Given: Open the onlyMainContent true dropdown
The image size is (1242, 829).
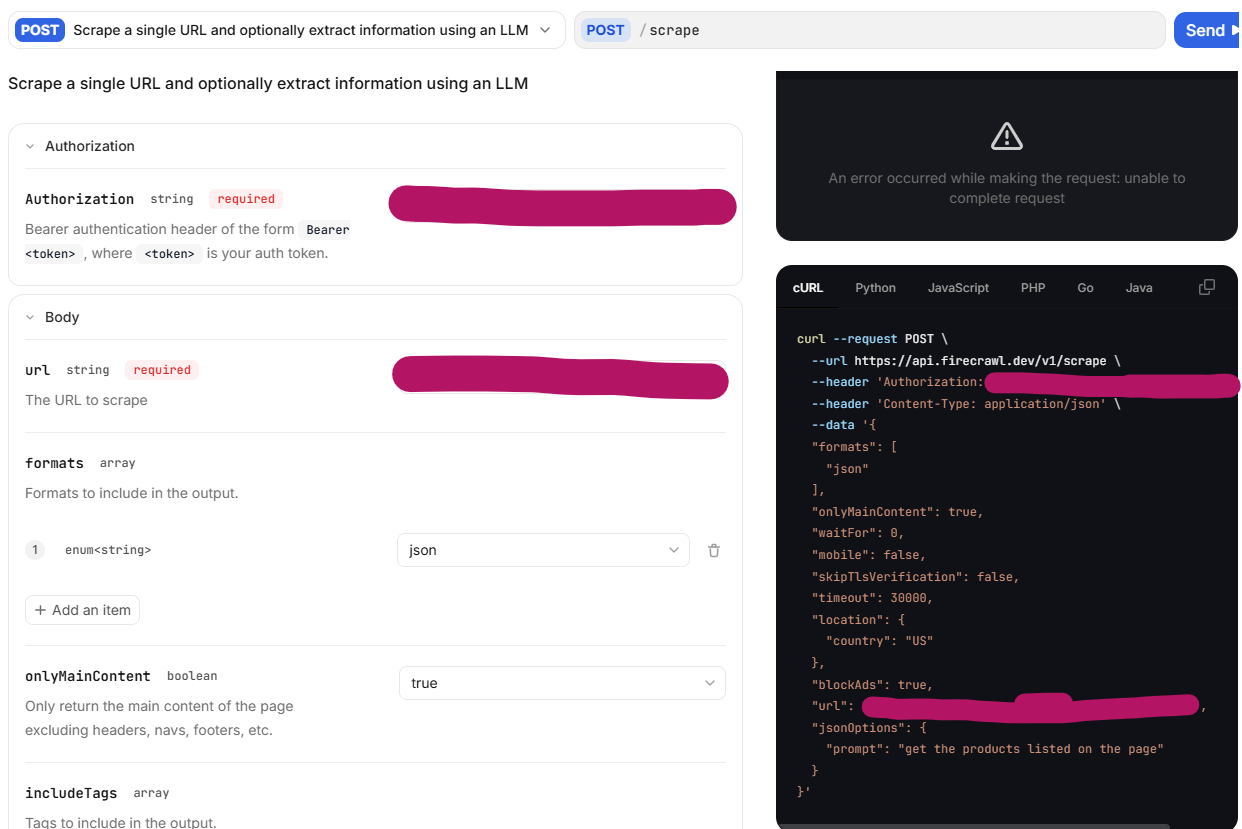Looking at the screenshot, I should [x=562, y=683].
